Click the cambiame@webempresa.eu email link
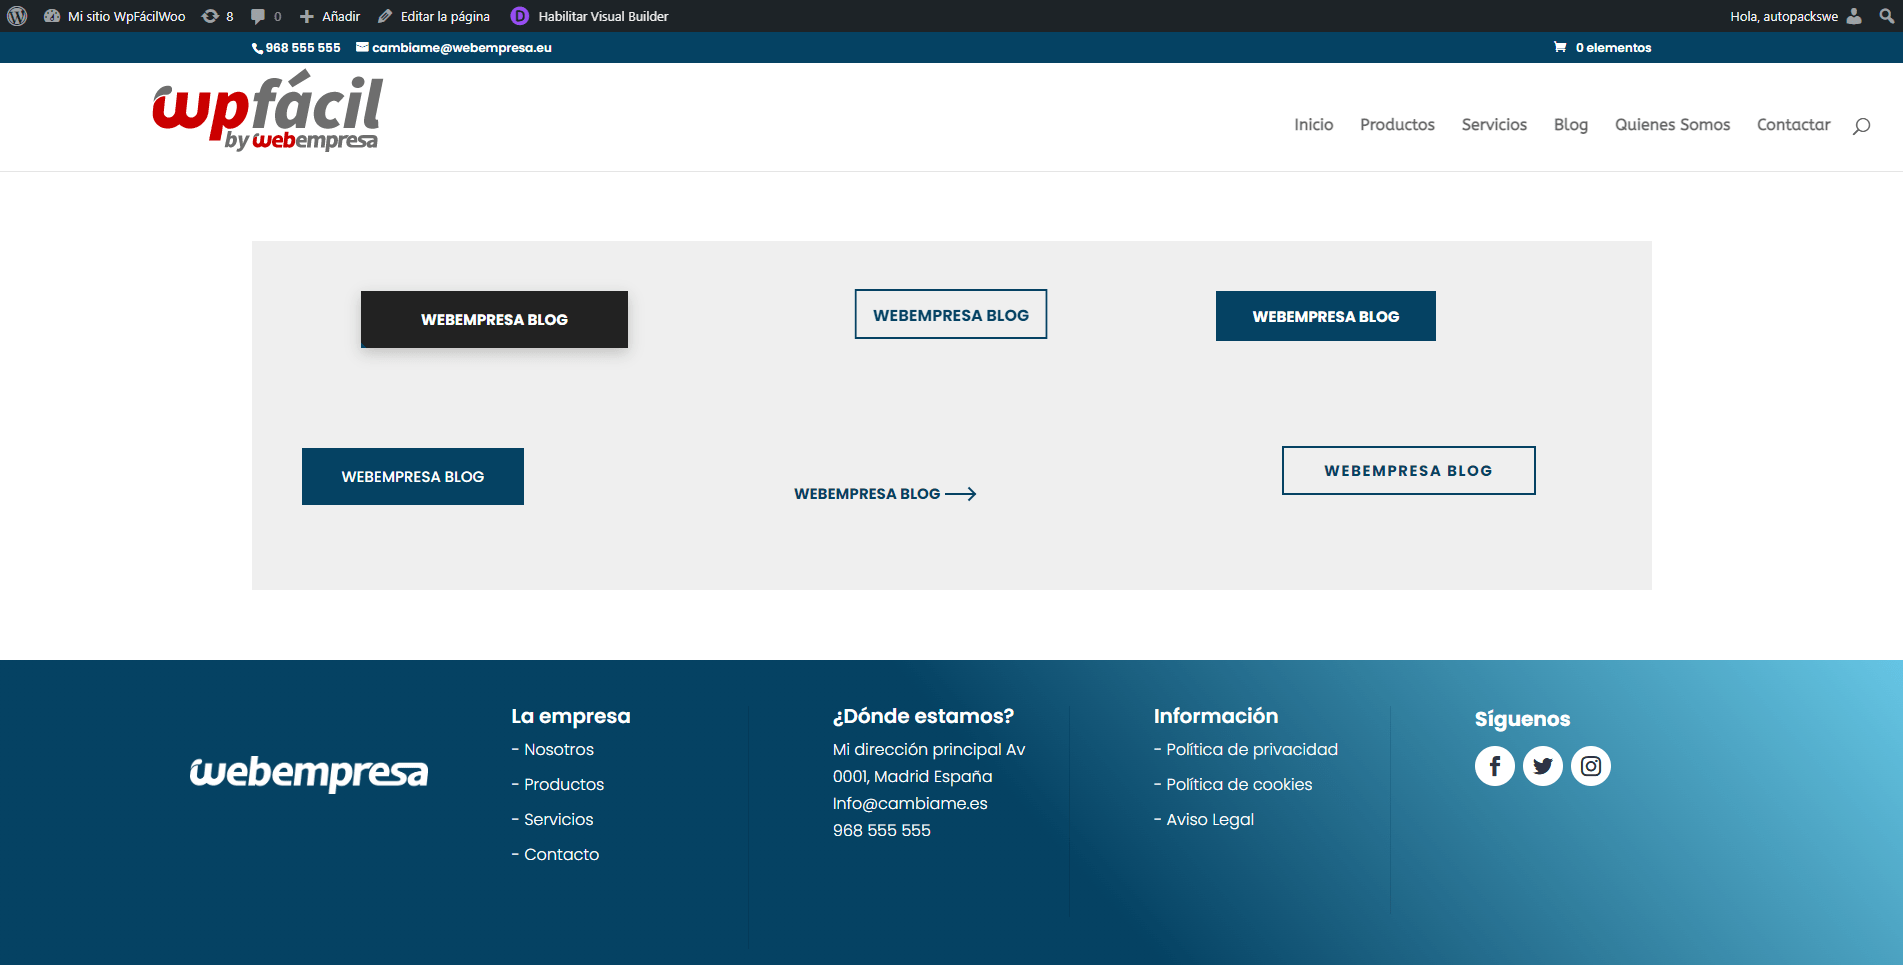 coord(454,48)
